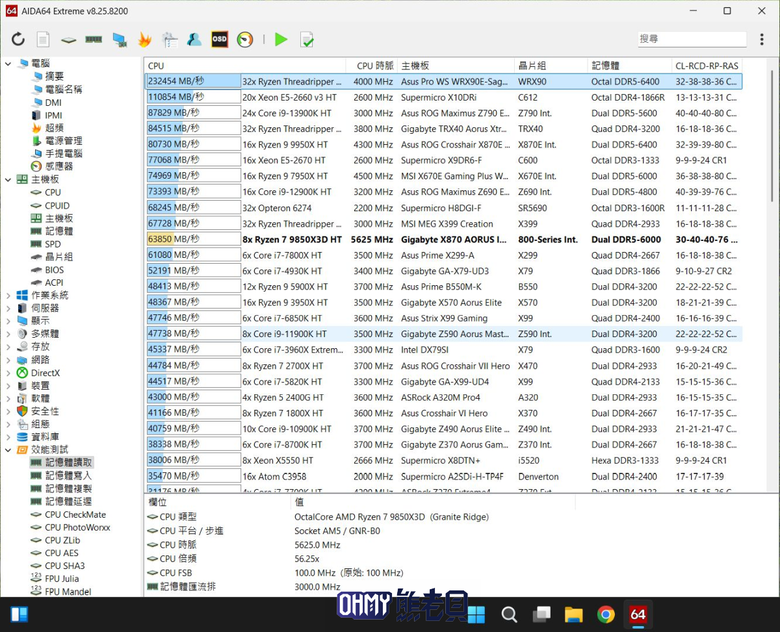
Task: Open taskbar Search magnifier
Action: click(508, 615)
